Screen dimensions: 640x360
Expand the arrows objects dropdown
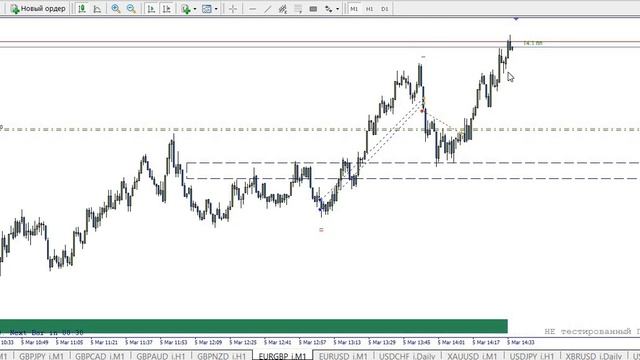(x=338, y=9)
